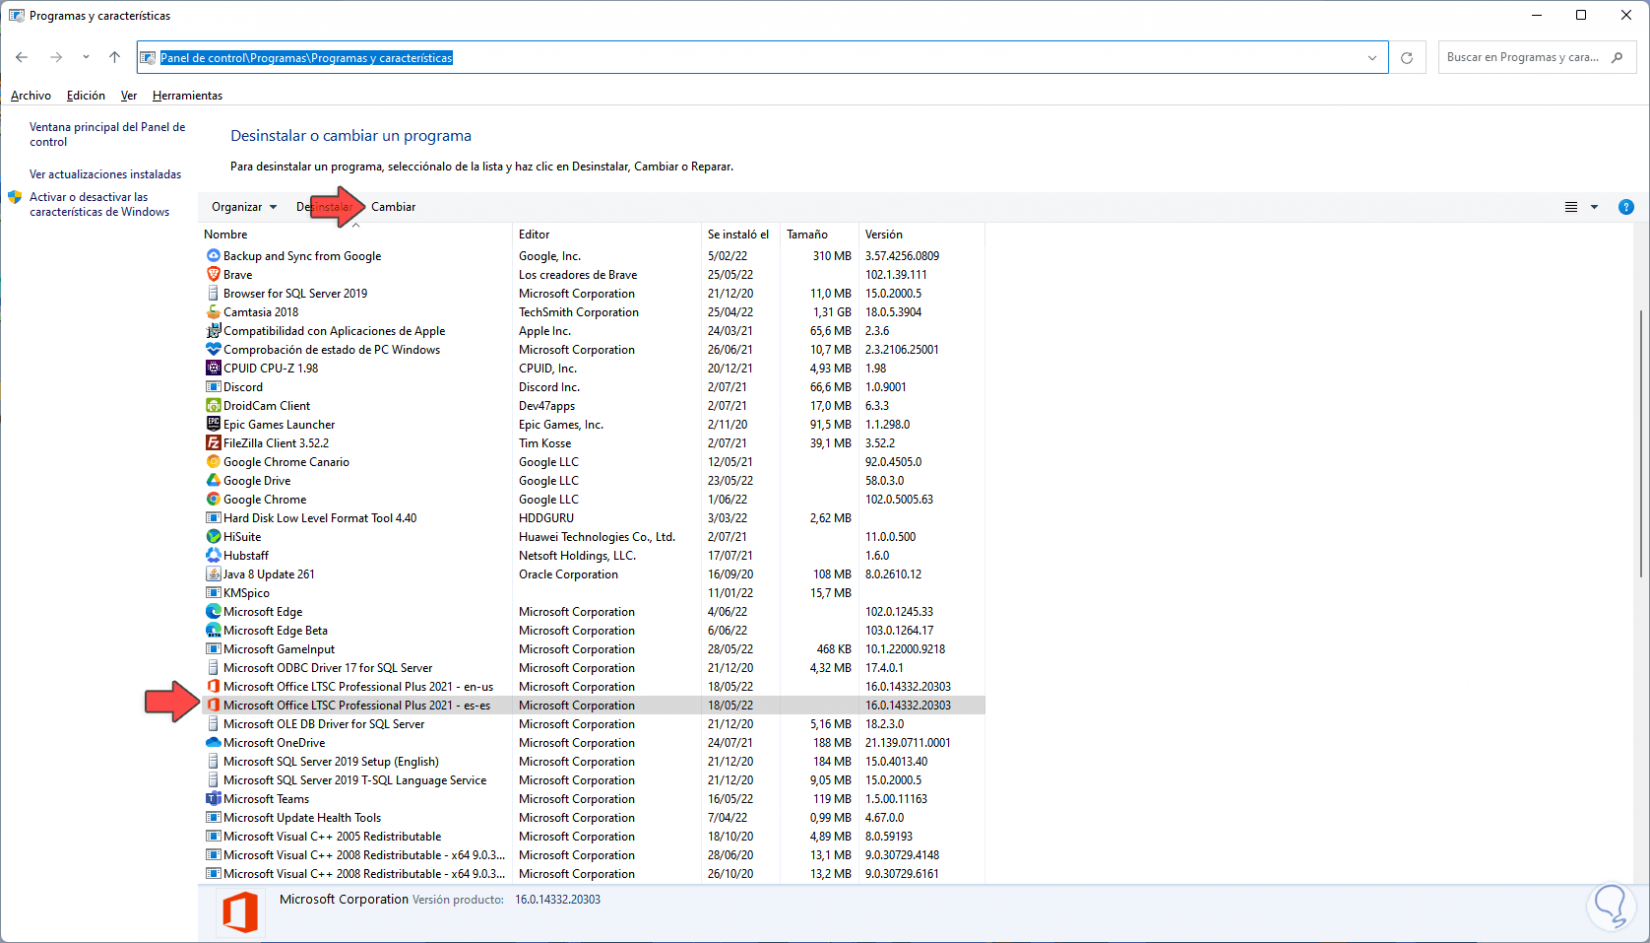Click the Google Chrome Canario icon
The image size is (1650, 943).
213,462
